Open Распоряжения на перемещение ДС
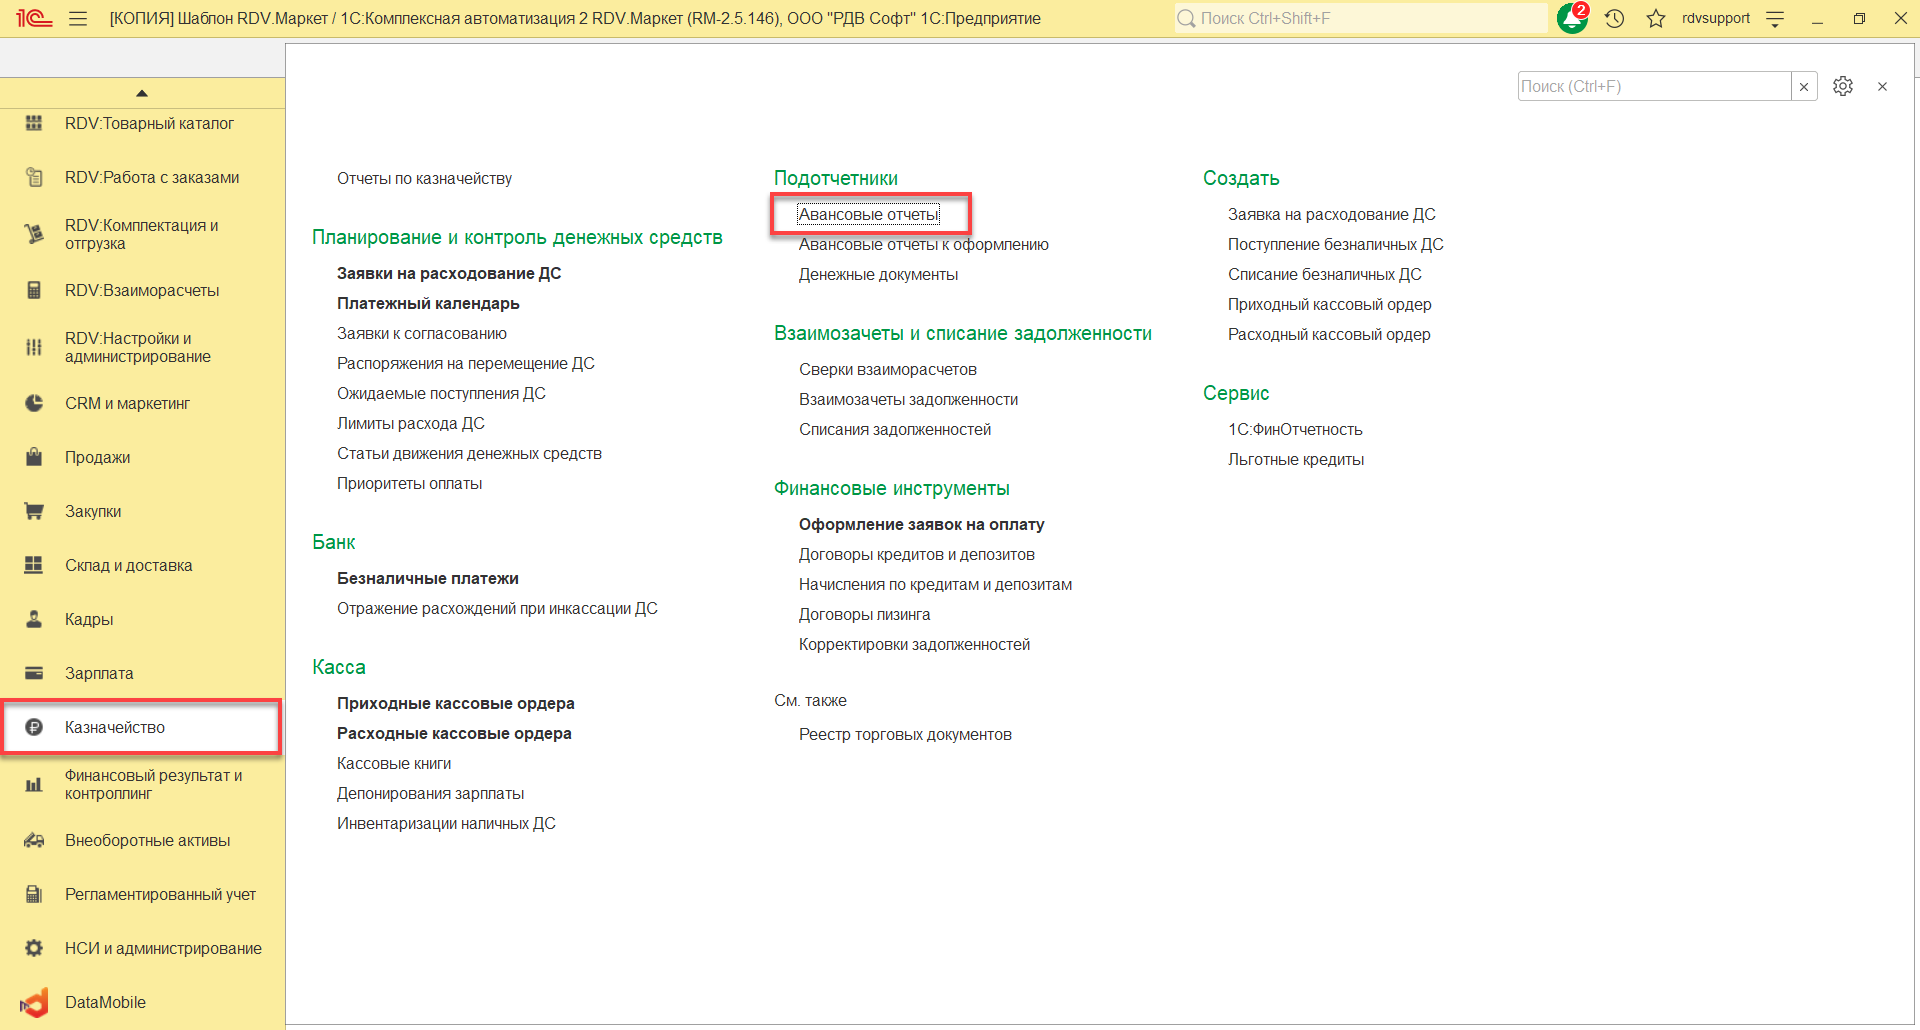 point(466,363)
